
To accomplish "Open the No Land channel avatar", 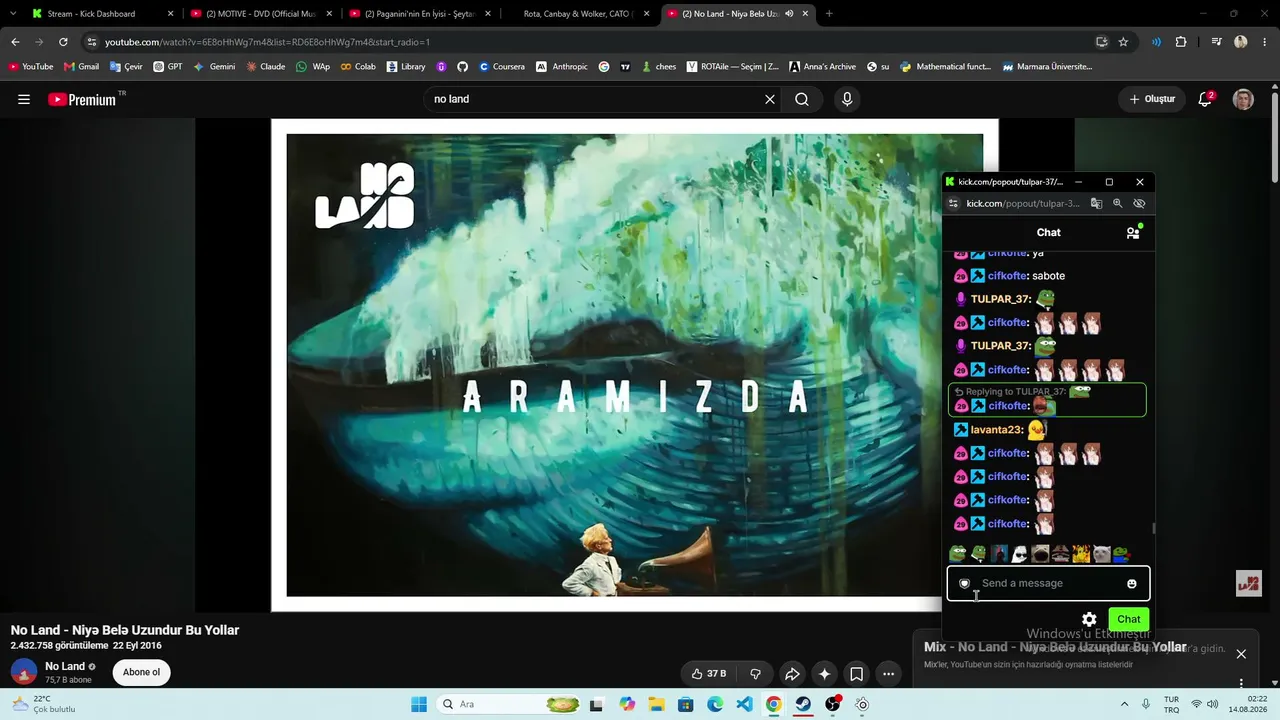I will [x=24, y=672].
